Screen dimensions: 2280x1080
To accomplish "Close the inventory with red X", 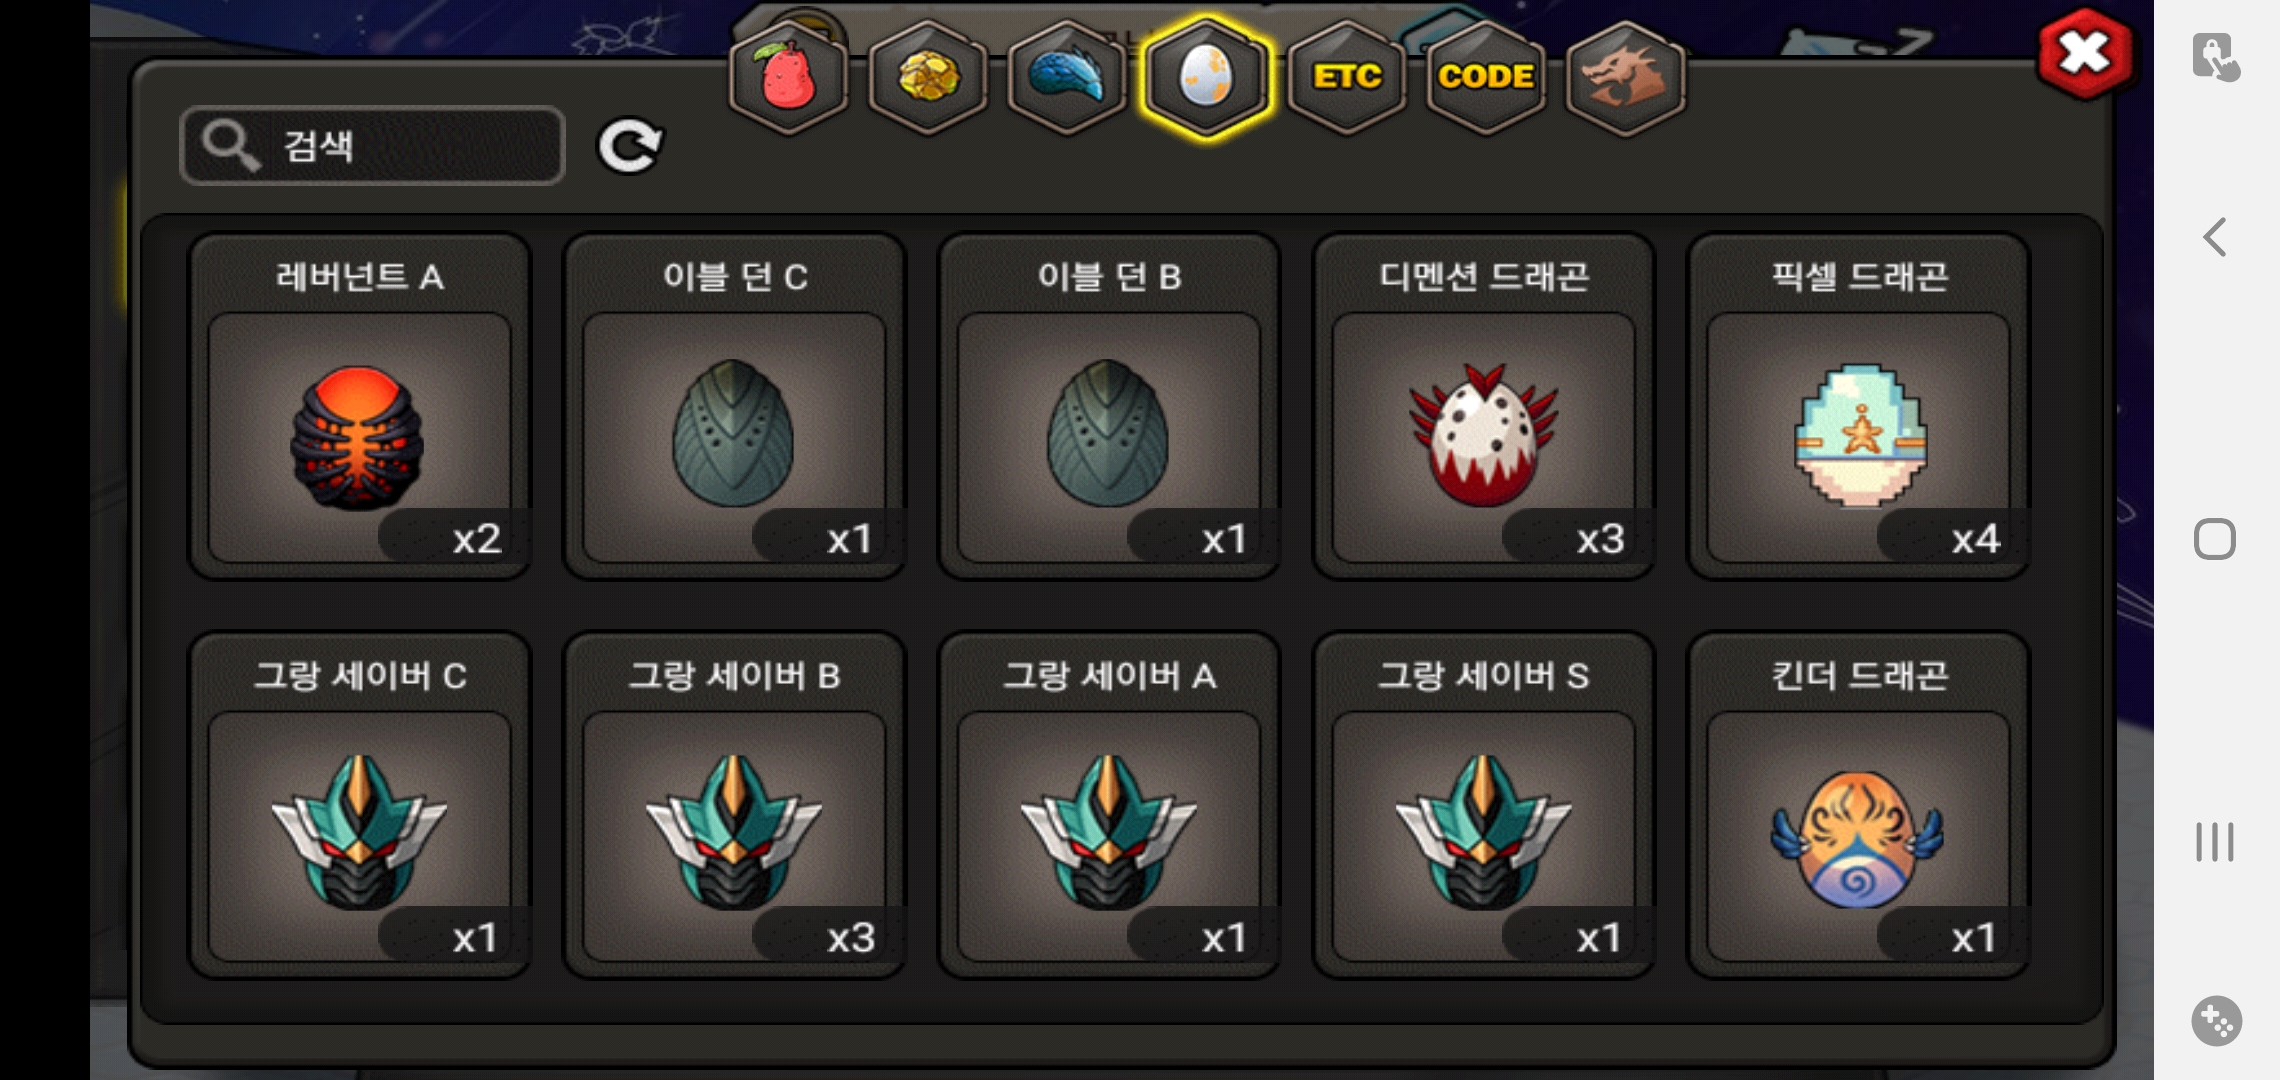I will tap(2085, 54).
